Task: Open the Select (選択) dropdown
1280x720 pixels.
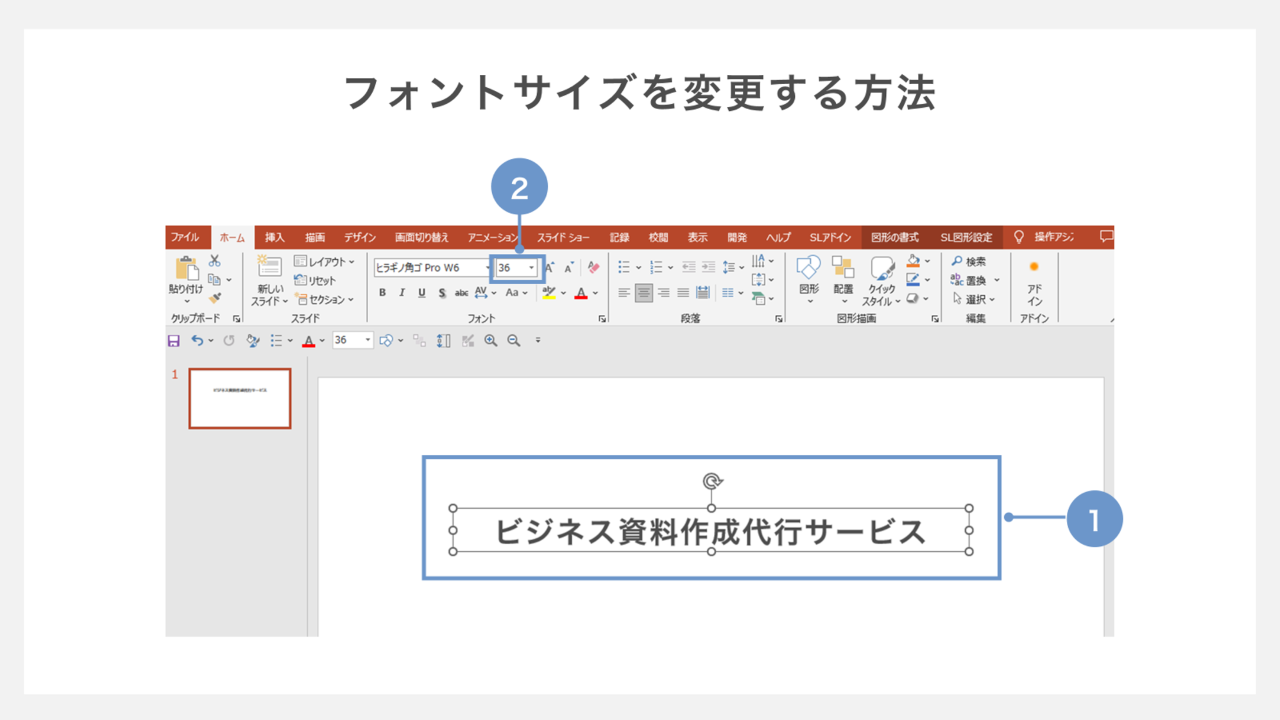Action: coord(973,299)
